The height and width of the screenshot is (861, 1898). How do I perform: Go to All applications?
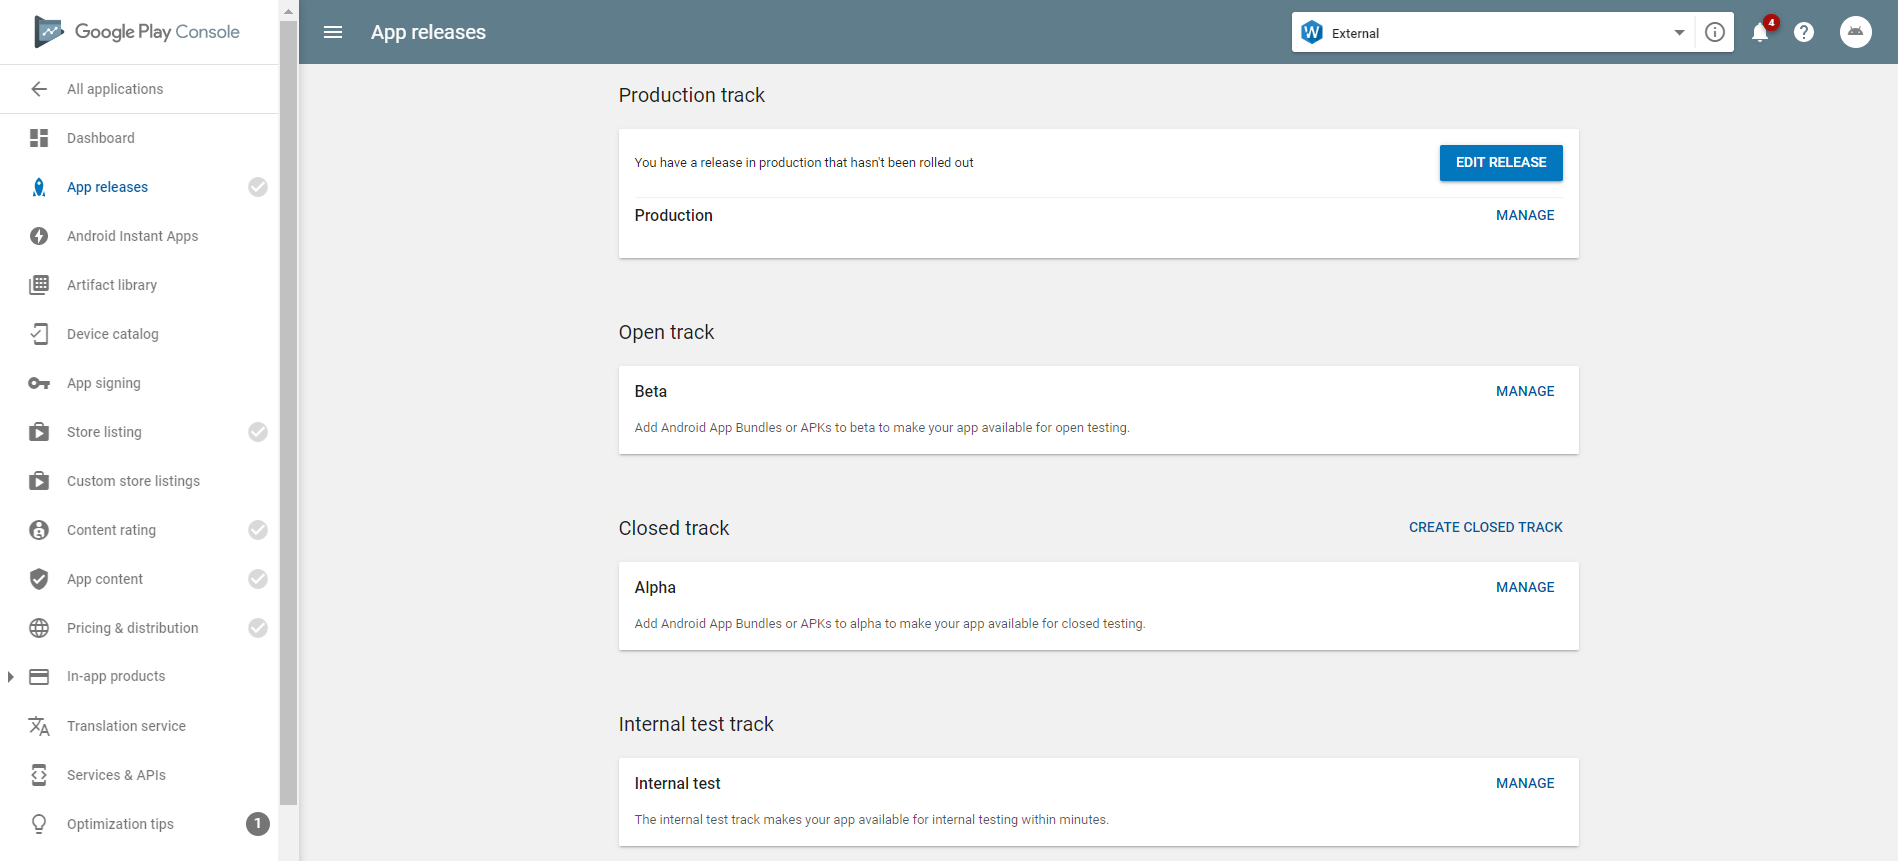point(115,89)
